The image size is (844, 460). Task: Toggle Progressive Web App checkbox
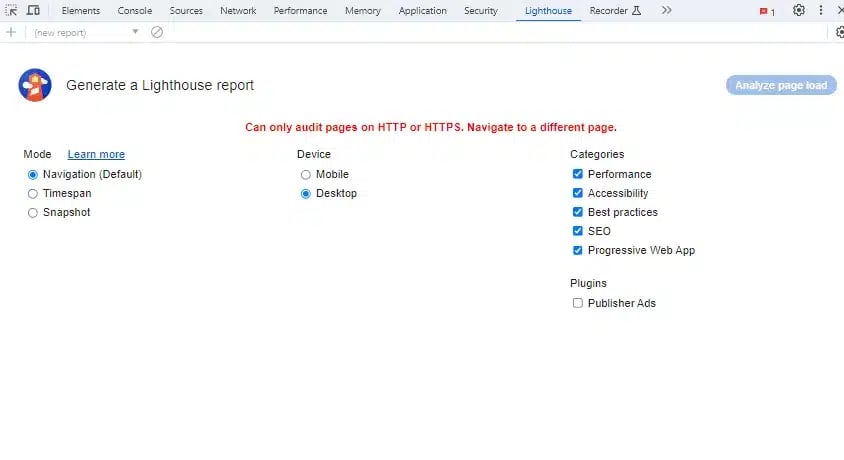[x=578, y=250]
